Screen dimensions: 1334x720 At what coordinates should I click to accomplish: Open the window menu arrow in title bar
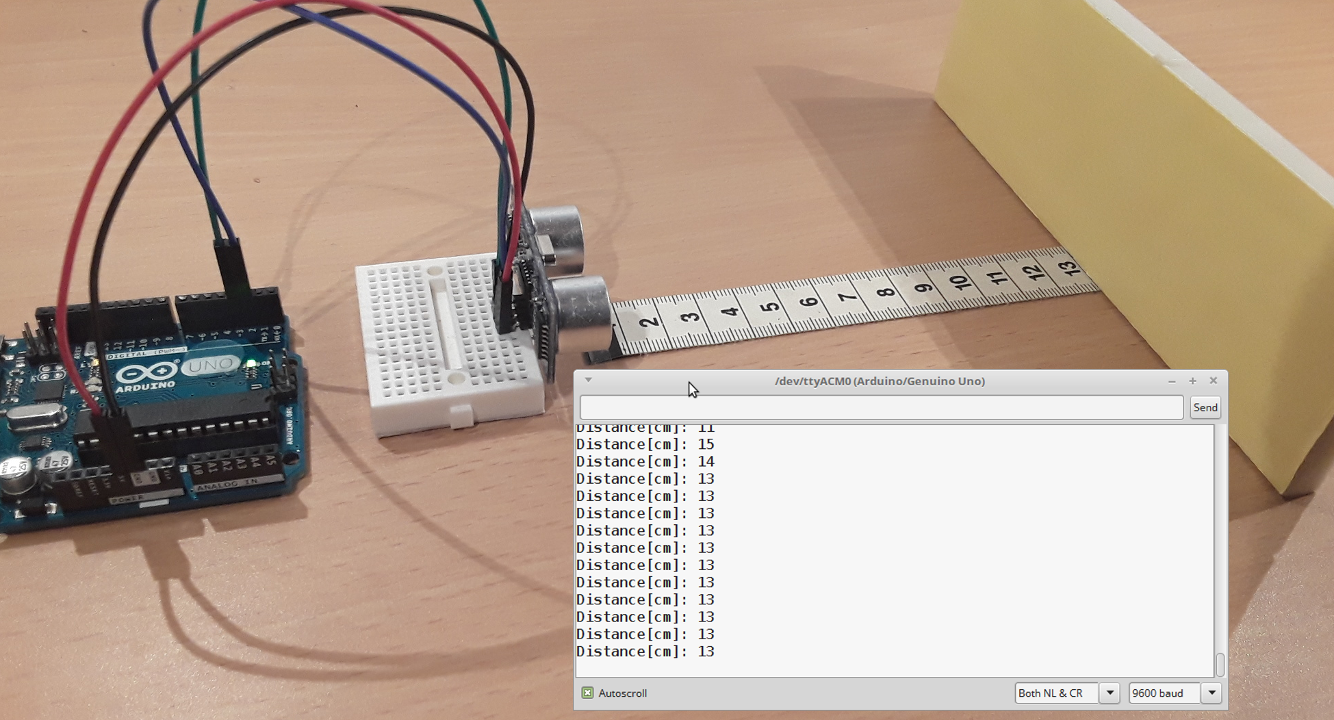point(588,380)
